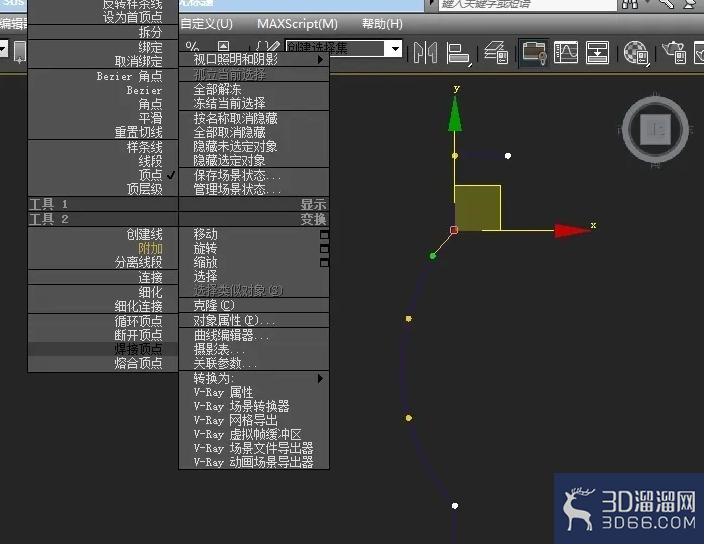Click Render Setup teapot icon
The image size is (704, 544).
pos(674,52)
